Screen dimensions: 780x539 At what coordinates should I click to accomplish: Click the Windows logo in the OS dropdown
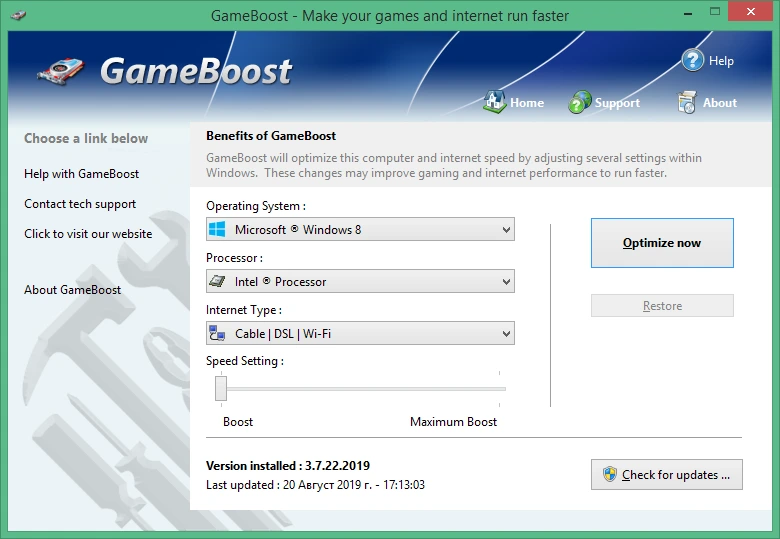[x=217, y=229]
